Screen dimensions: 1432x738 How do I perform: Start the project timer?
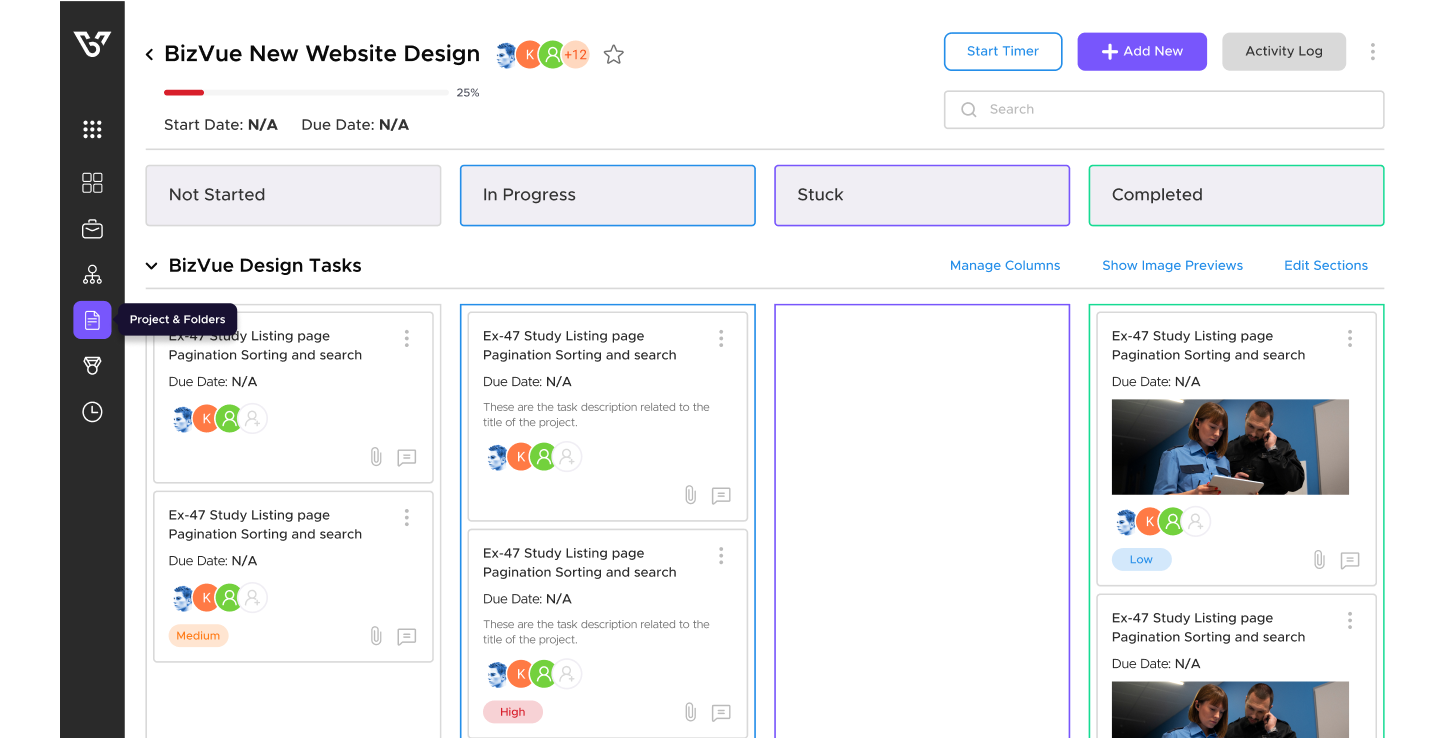[x=1003, y=51]
